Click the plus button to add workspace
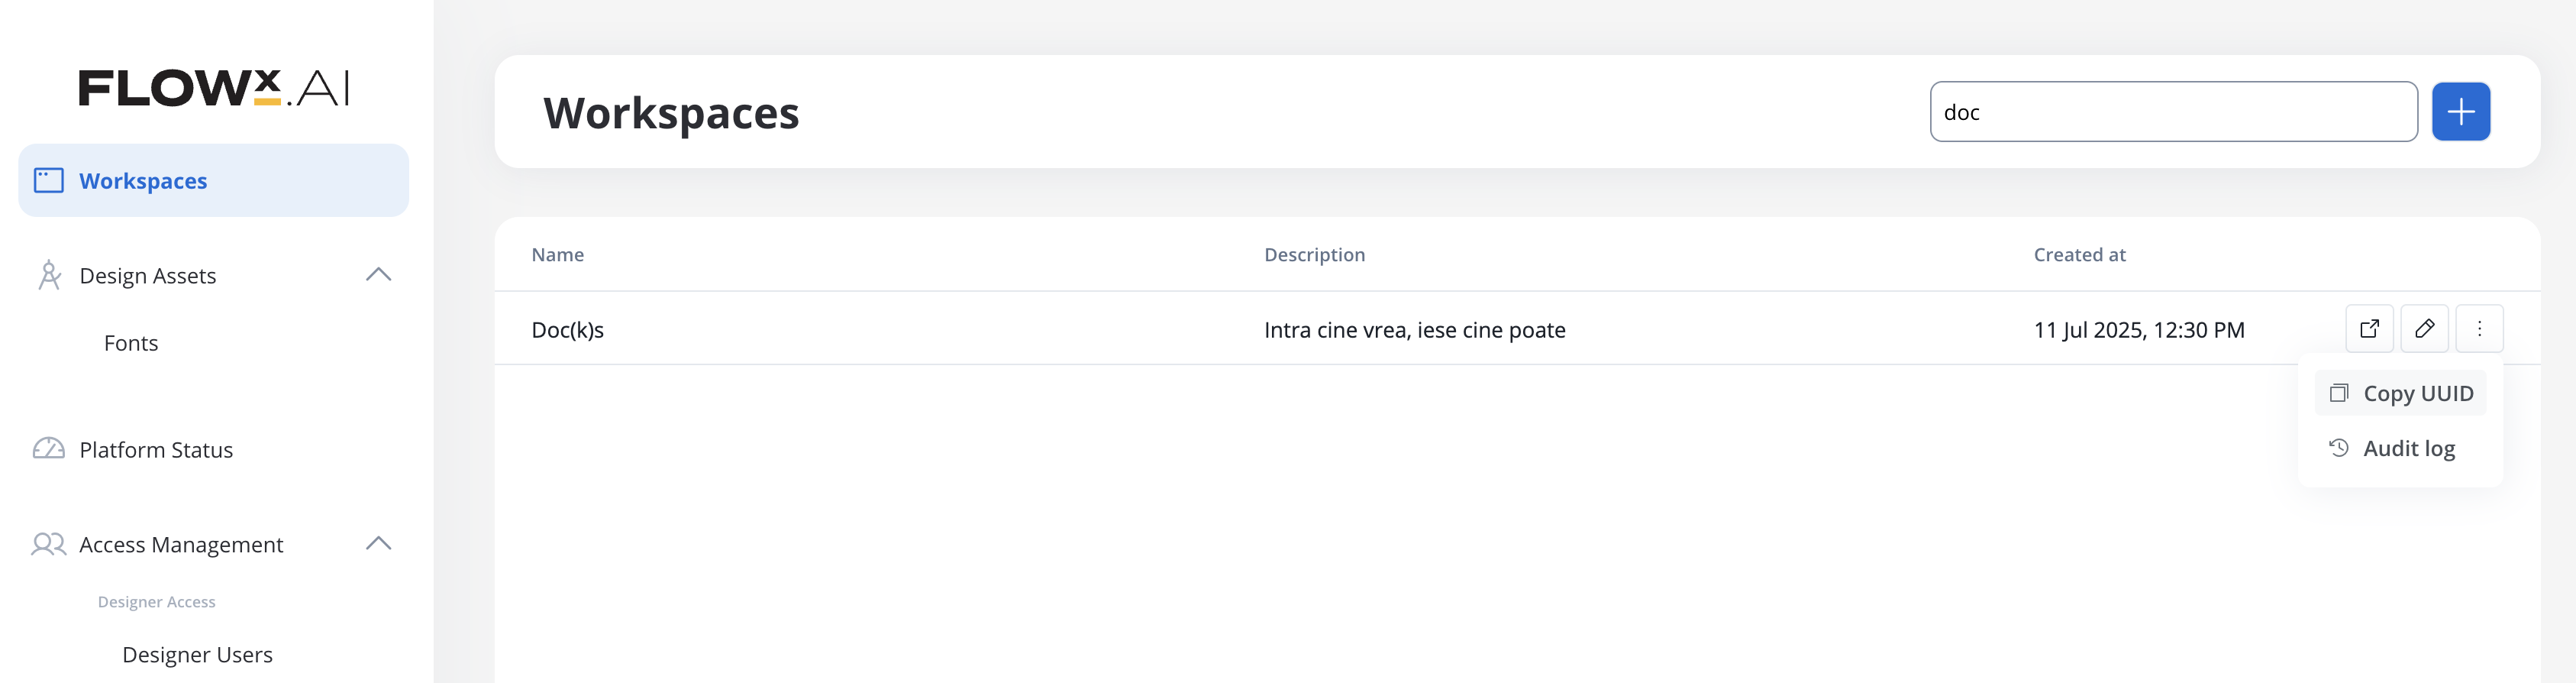This screenshot has width=2576, height=683. click(x=2460, y=112)
